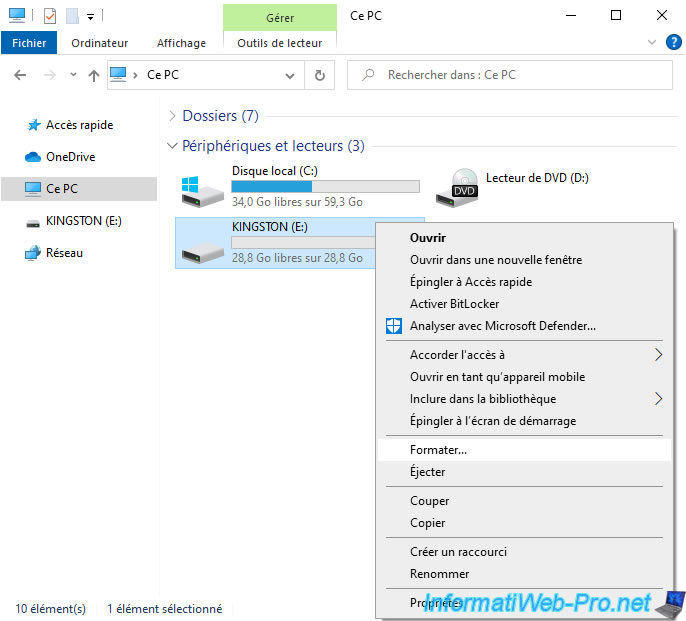The image size is (686, 621).
Task: Select Éjecter in the context menu
Action: coord(427,472)
